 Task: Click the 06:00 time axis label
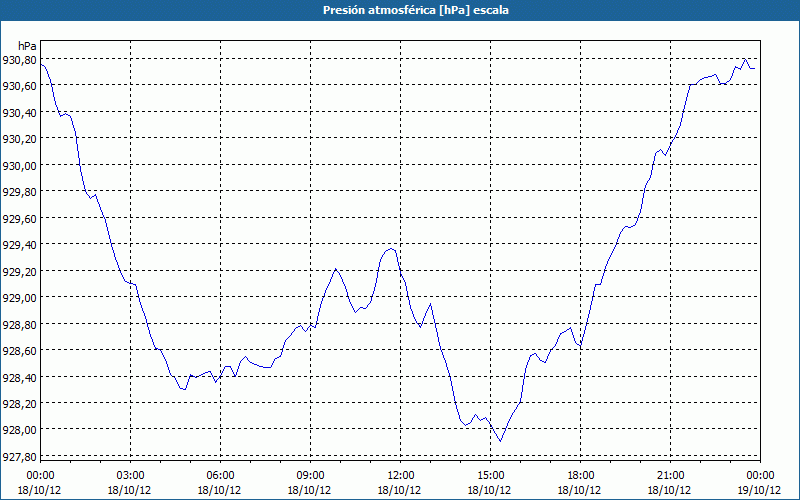point(220,476)
